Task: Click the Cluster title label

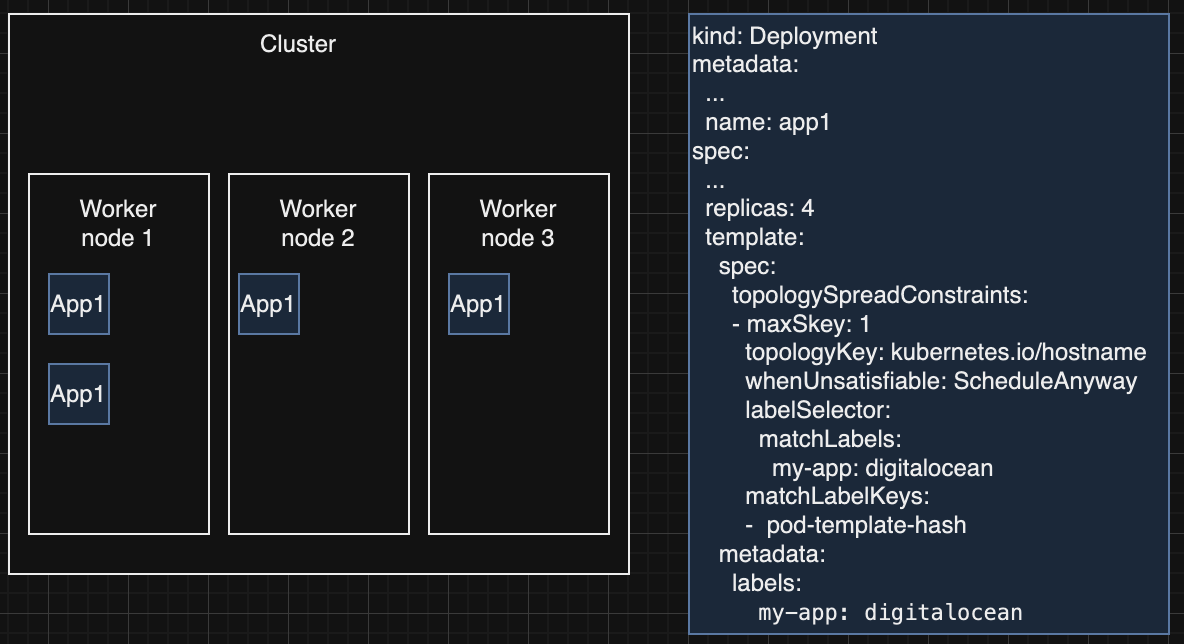Action: 298,44
